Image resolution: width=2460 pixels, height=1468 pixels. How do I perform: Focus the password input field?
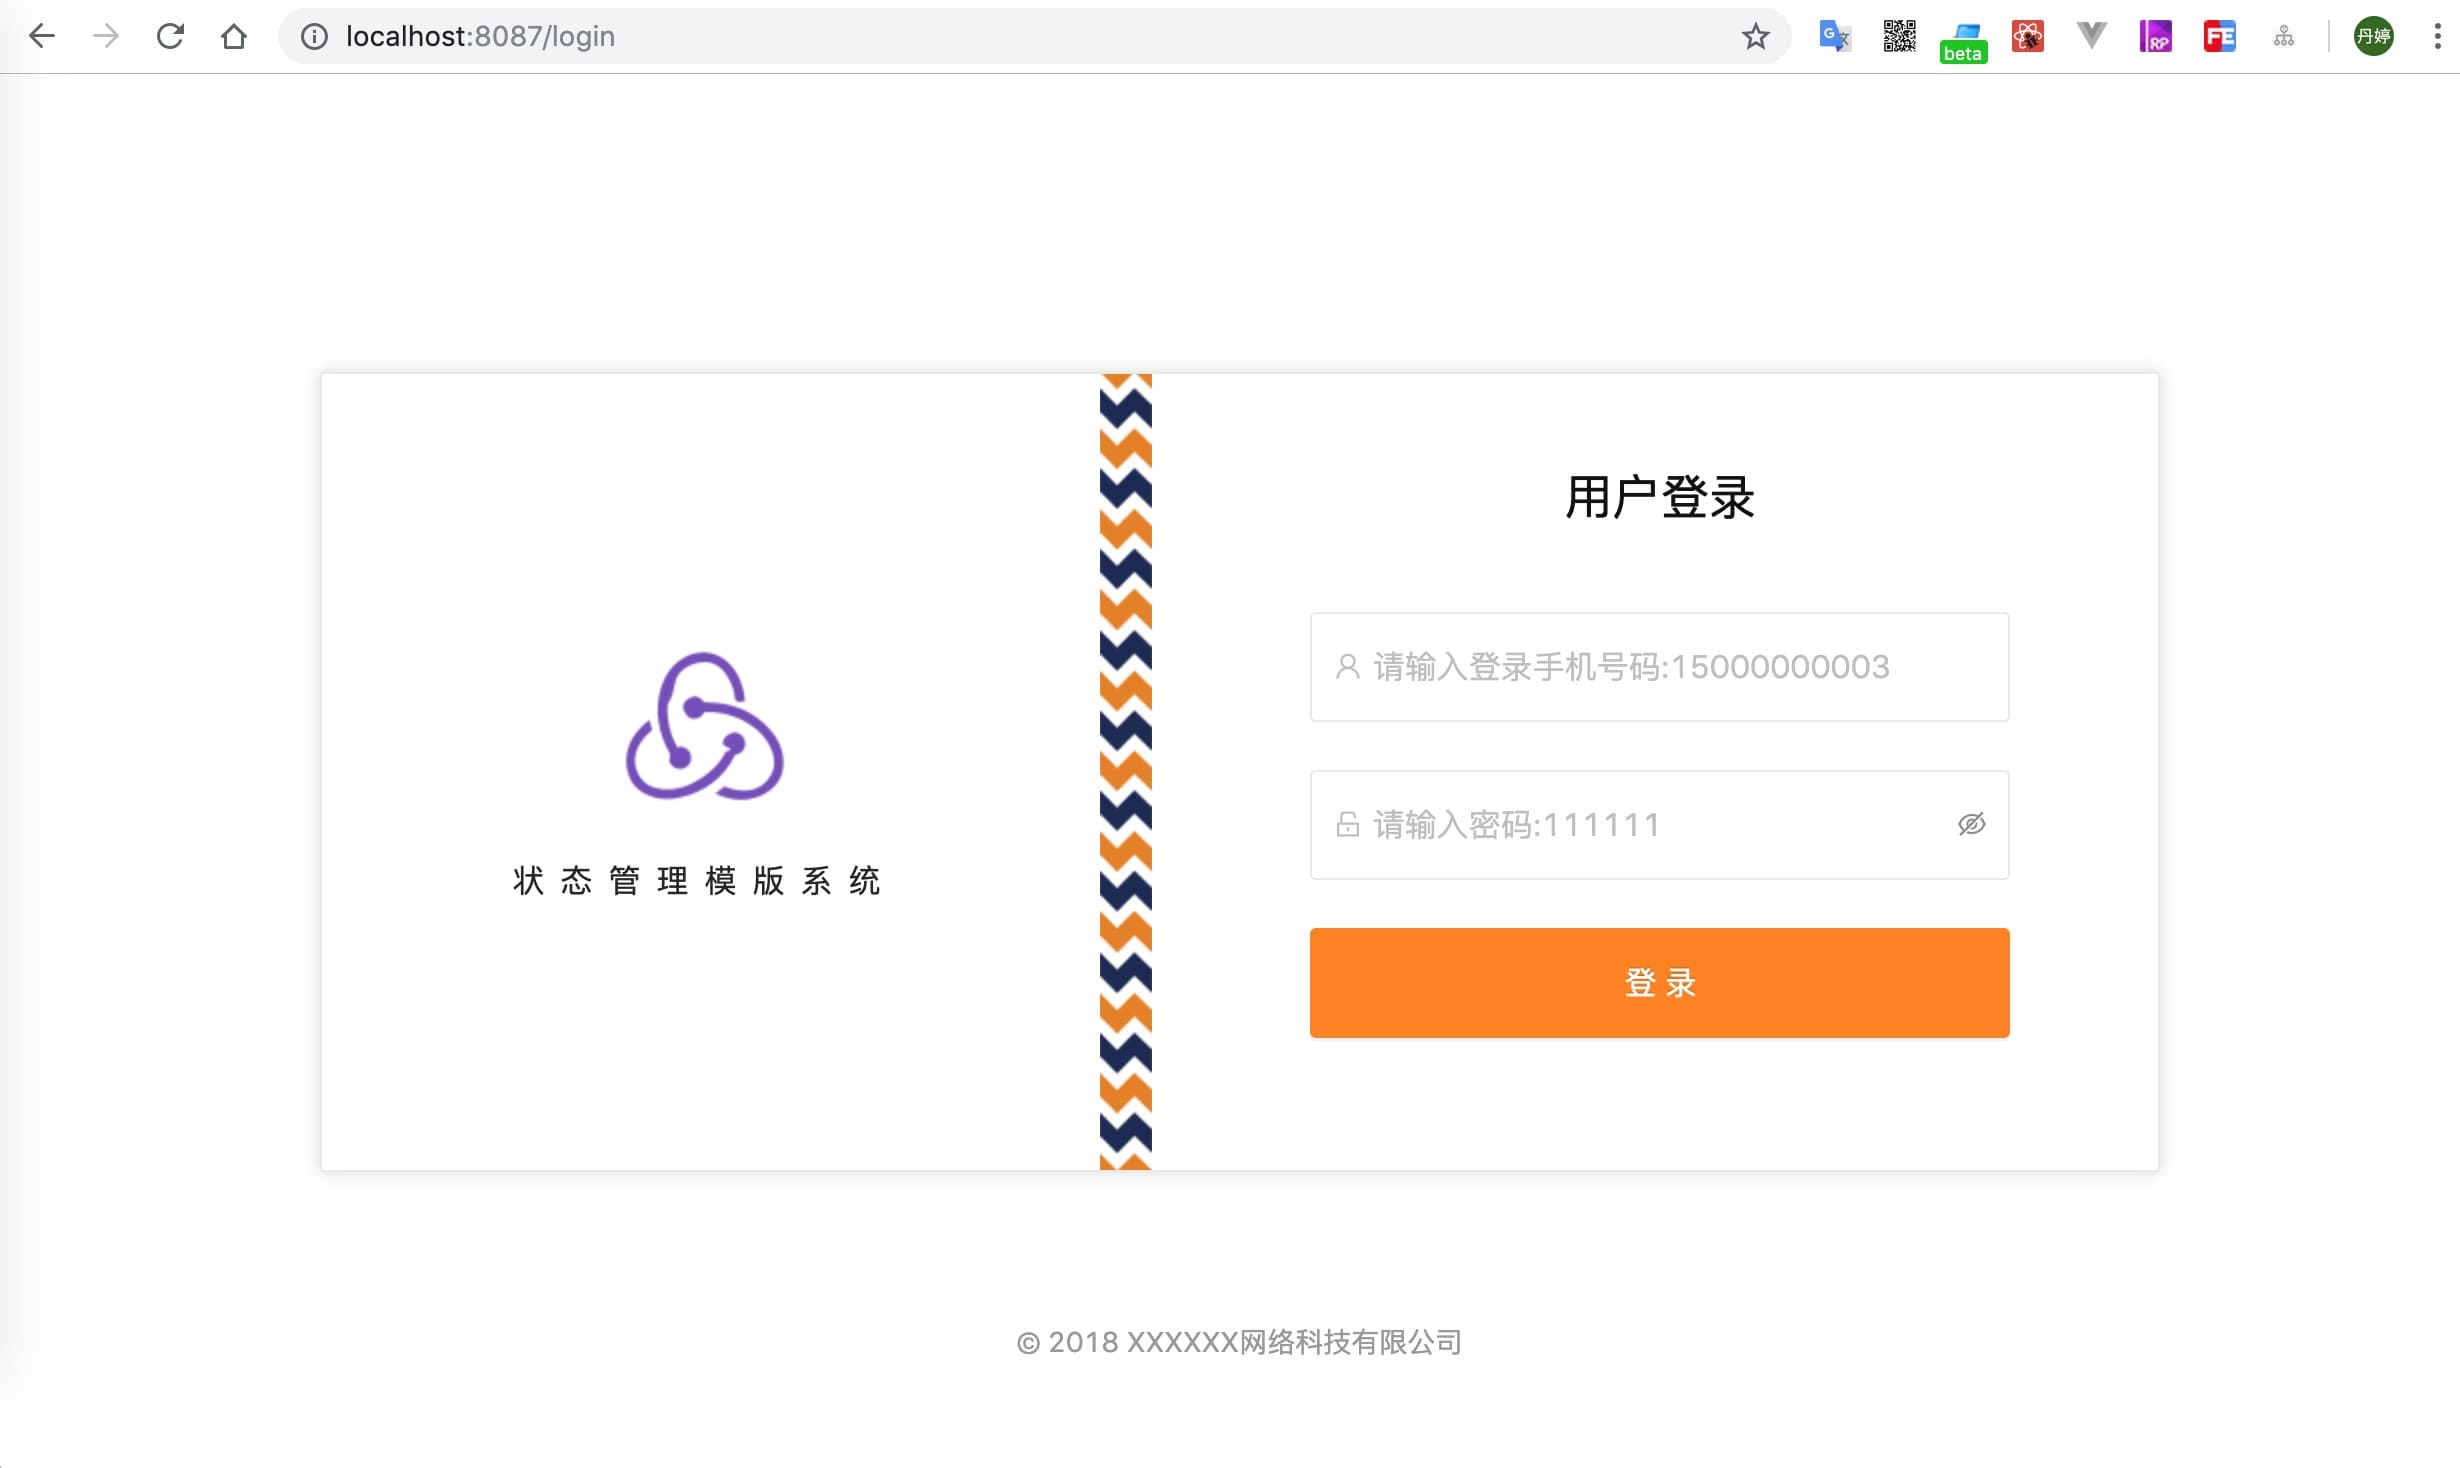pyautogui.click(x=1640, y=825)
